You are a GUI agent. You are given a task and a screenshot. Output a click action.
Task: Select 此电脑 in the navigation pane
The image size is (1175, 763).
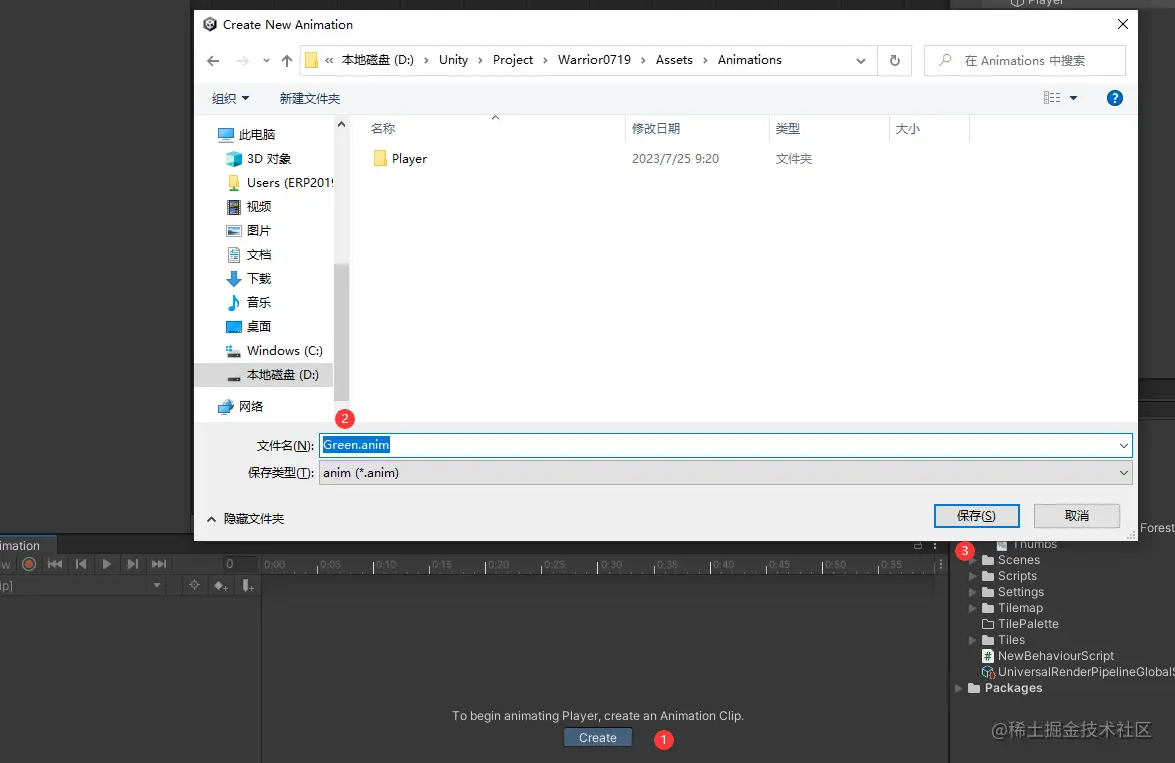(257, 135)
